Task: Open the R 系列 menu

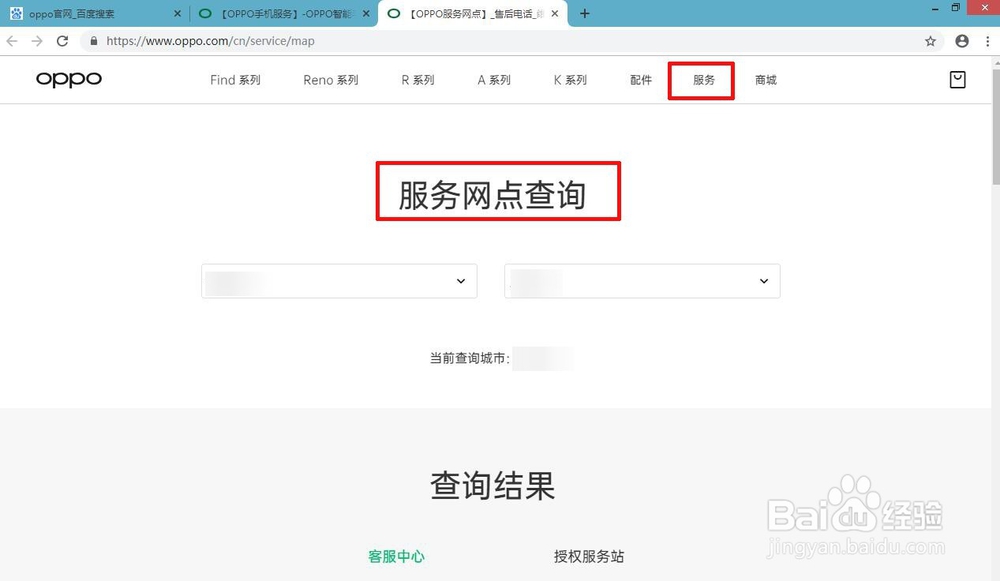Action: (418, 80)
